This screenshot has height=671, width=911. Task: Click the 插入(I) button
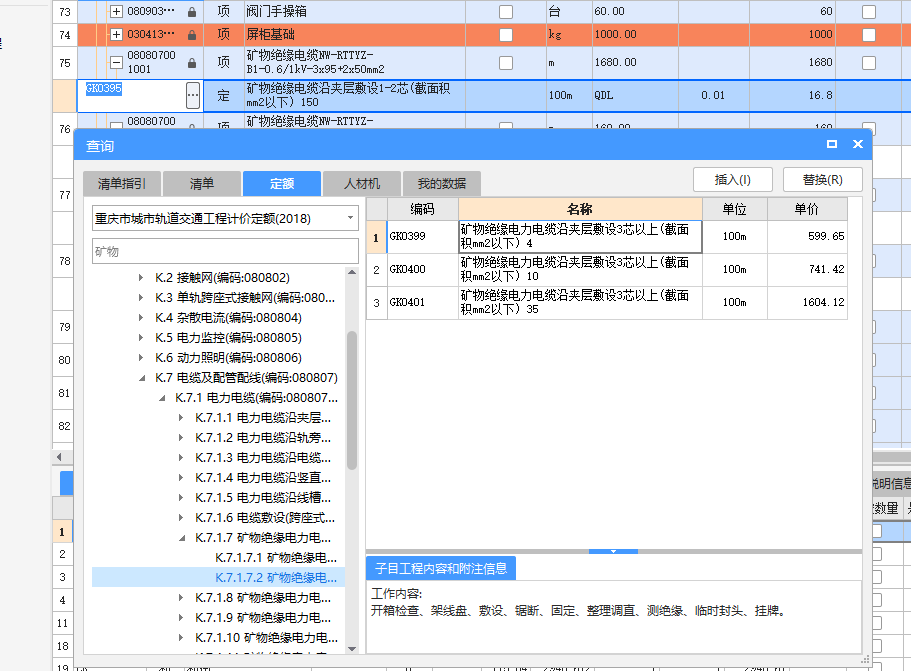coord(733,180)
